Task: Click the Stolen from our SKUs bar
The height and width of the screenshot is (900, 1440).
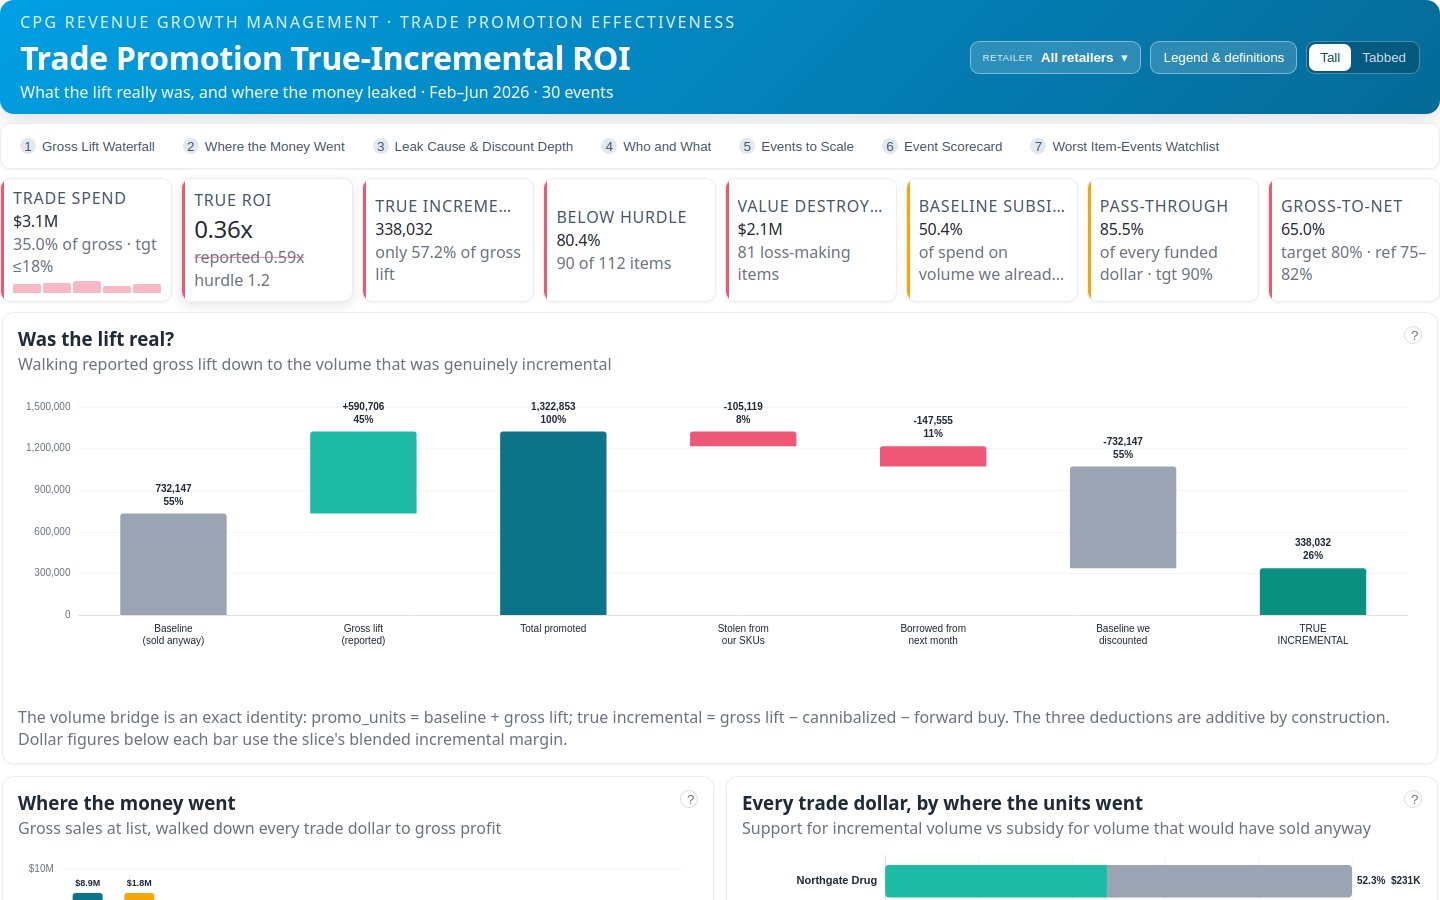Action: [x=743, y=439]
